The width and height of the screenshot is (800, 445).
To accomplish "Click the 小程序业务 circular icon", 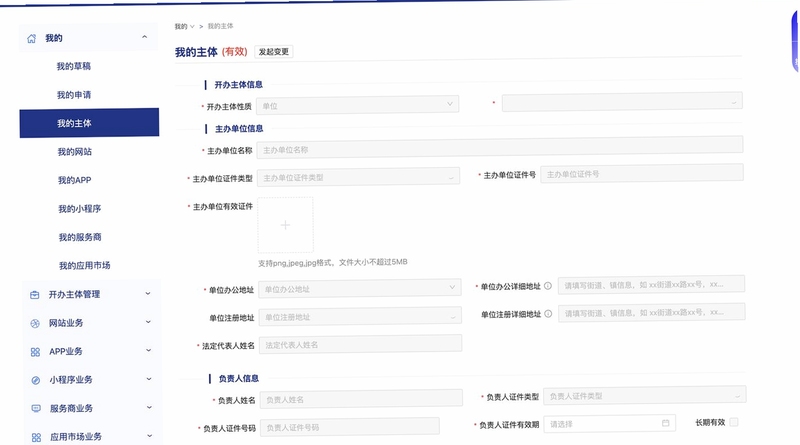I will [x=36, y=380].
